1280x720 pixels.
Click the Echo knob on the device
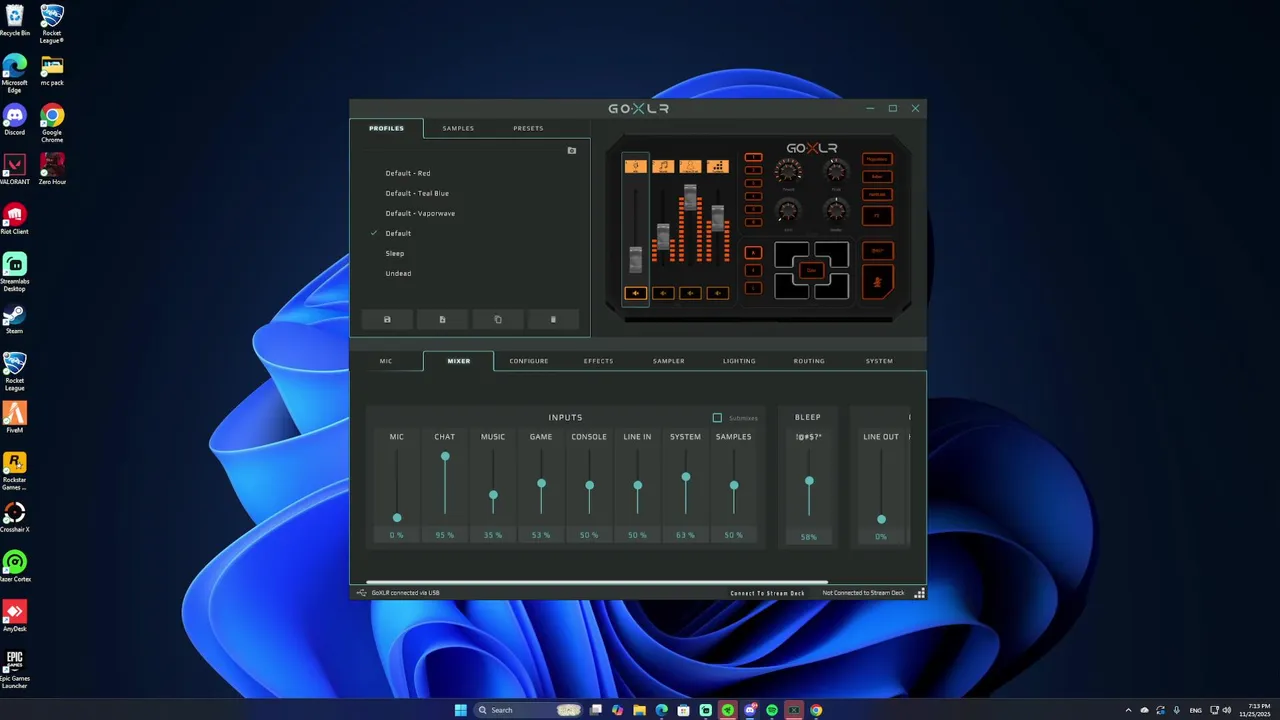(x=788, y=211)
